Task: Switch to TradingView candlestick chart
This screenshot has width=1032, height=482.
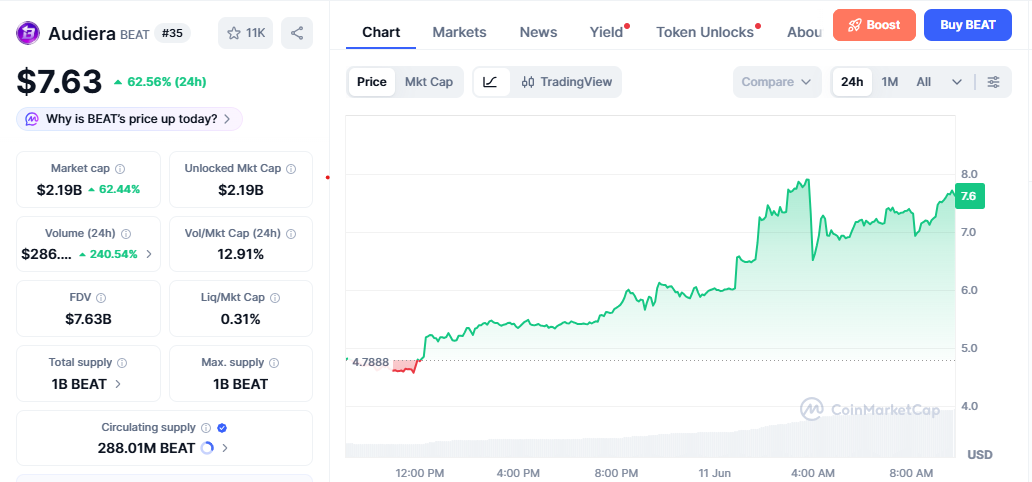Action: click(x=567, y=82)
